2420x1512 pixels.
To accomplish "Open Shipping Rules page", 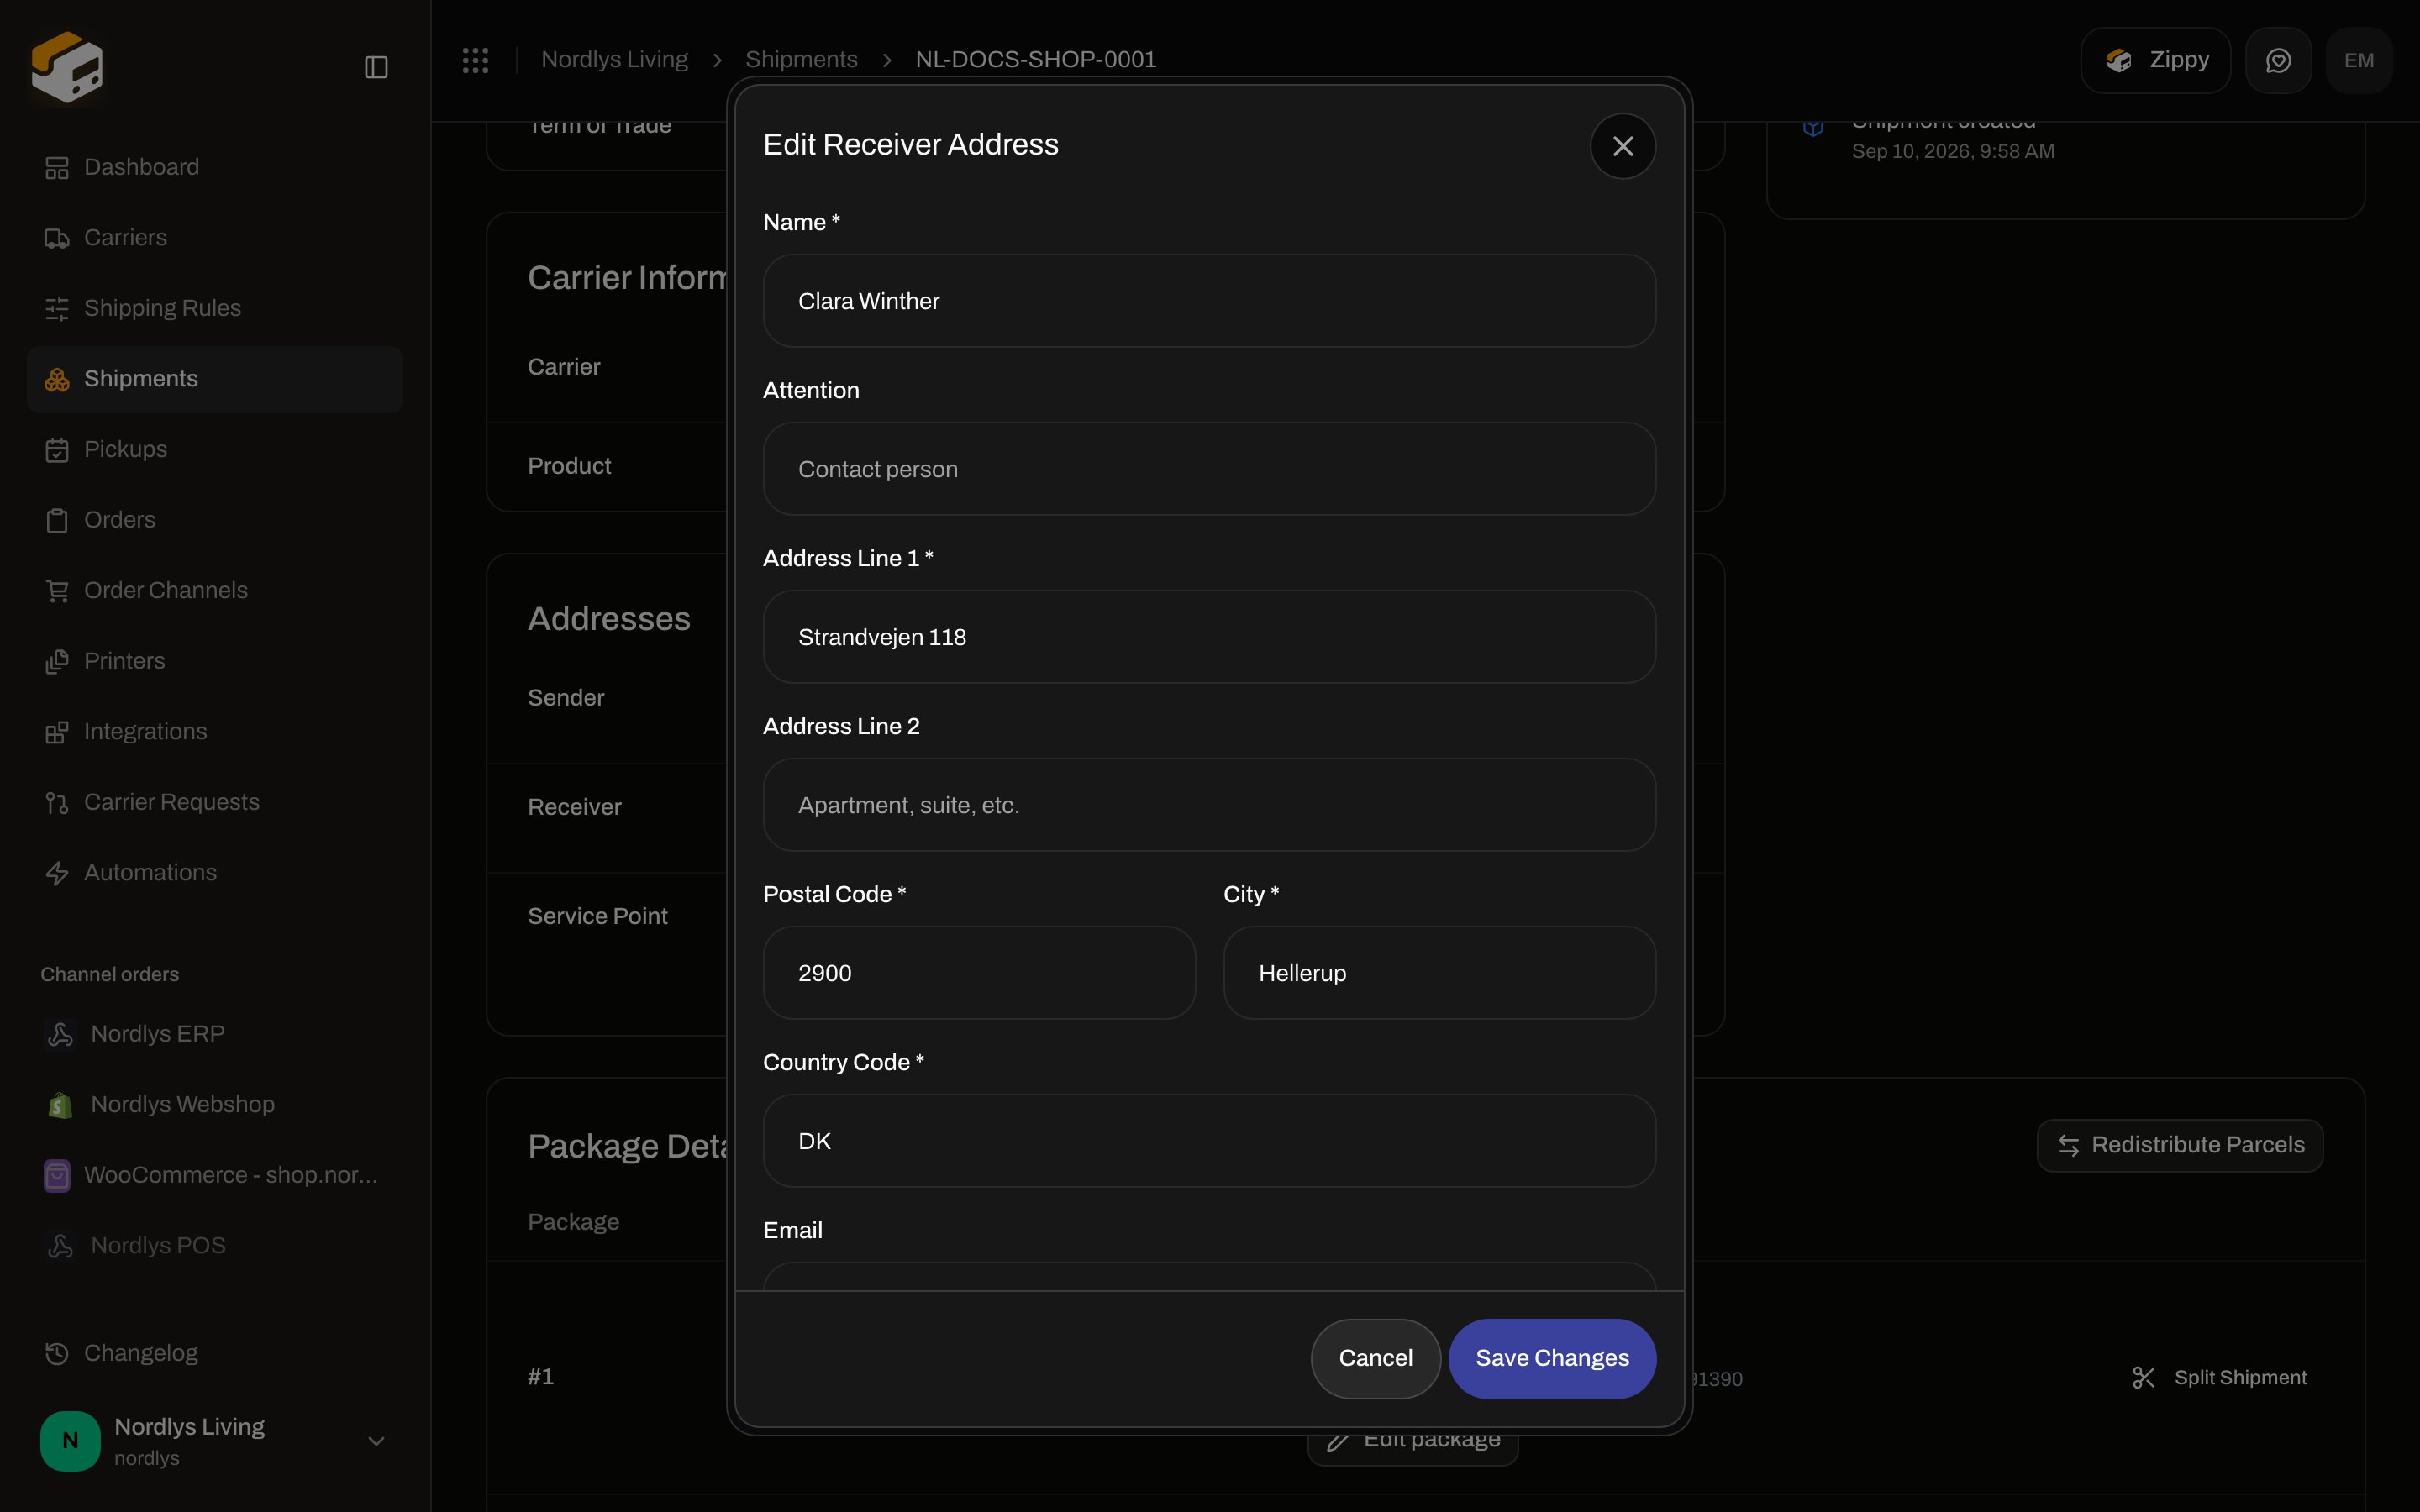I will [215, 308].
